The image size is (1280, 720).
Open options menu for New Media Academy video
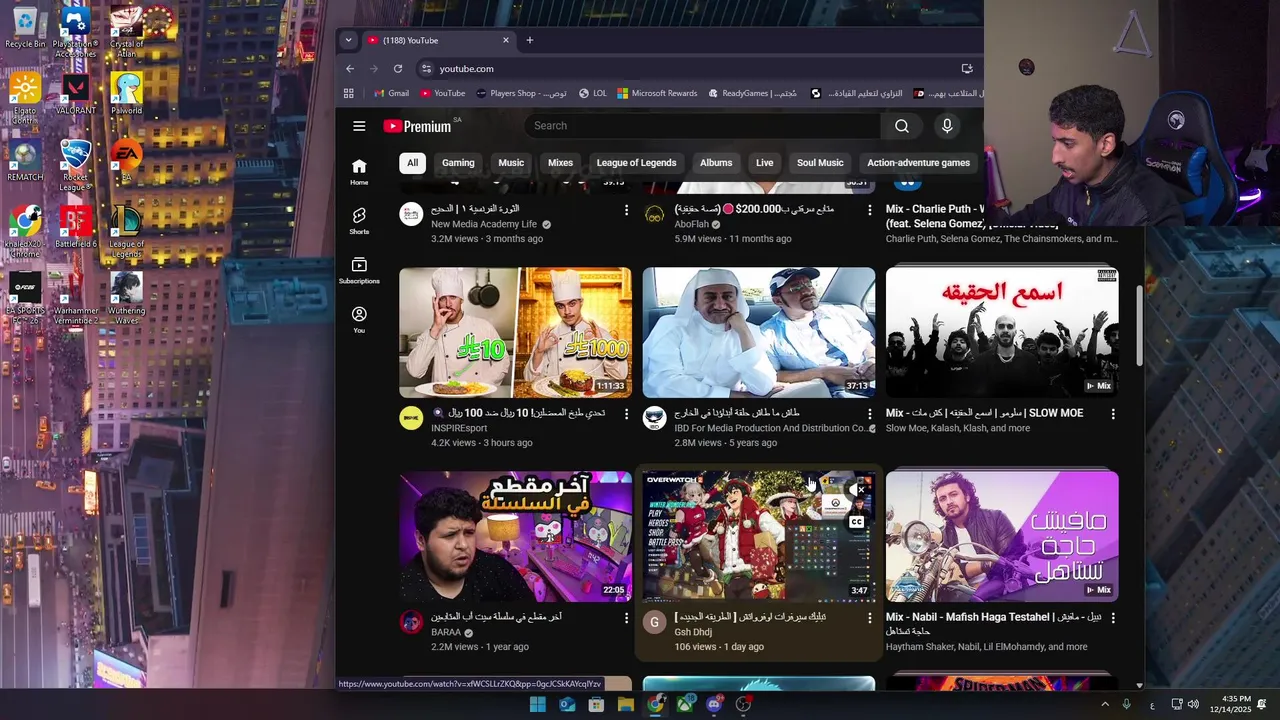click(x=626, y=210)
